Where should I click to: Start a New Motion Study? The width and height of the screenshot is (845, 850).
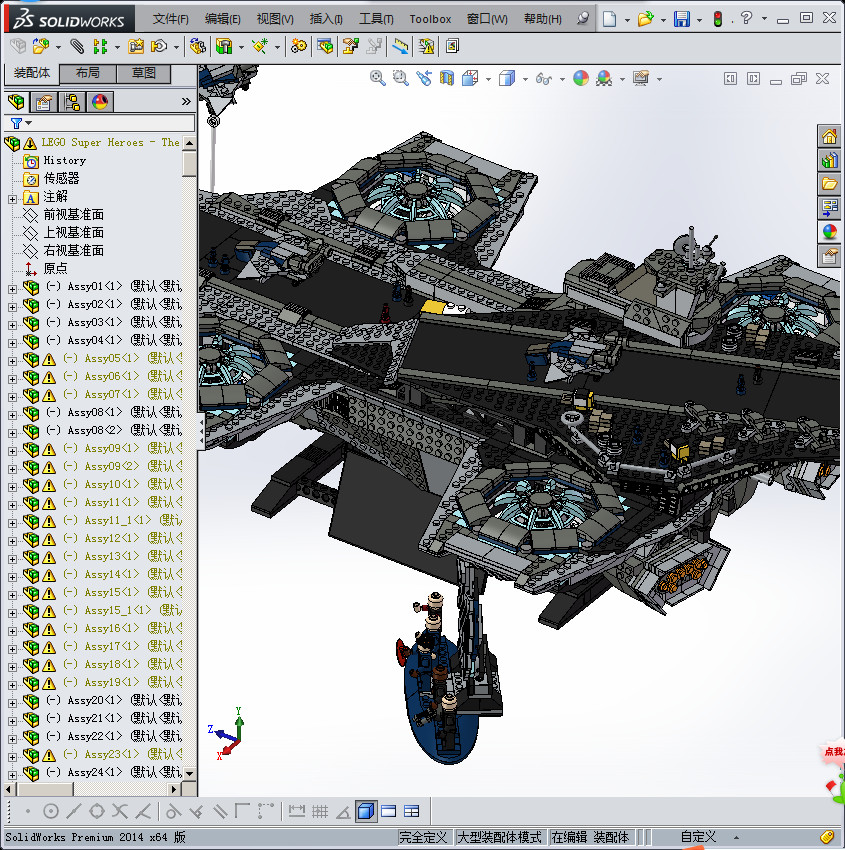[298, 47]
